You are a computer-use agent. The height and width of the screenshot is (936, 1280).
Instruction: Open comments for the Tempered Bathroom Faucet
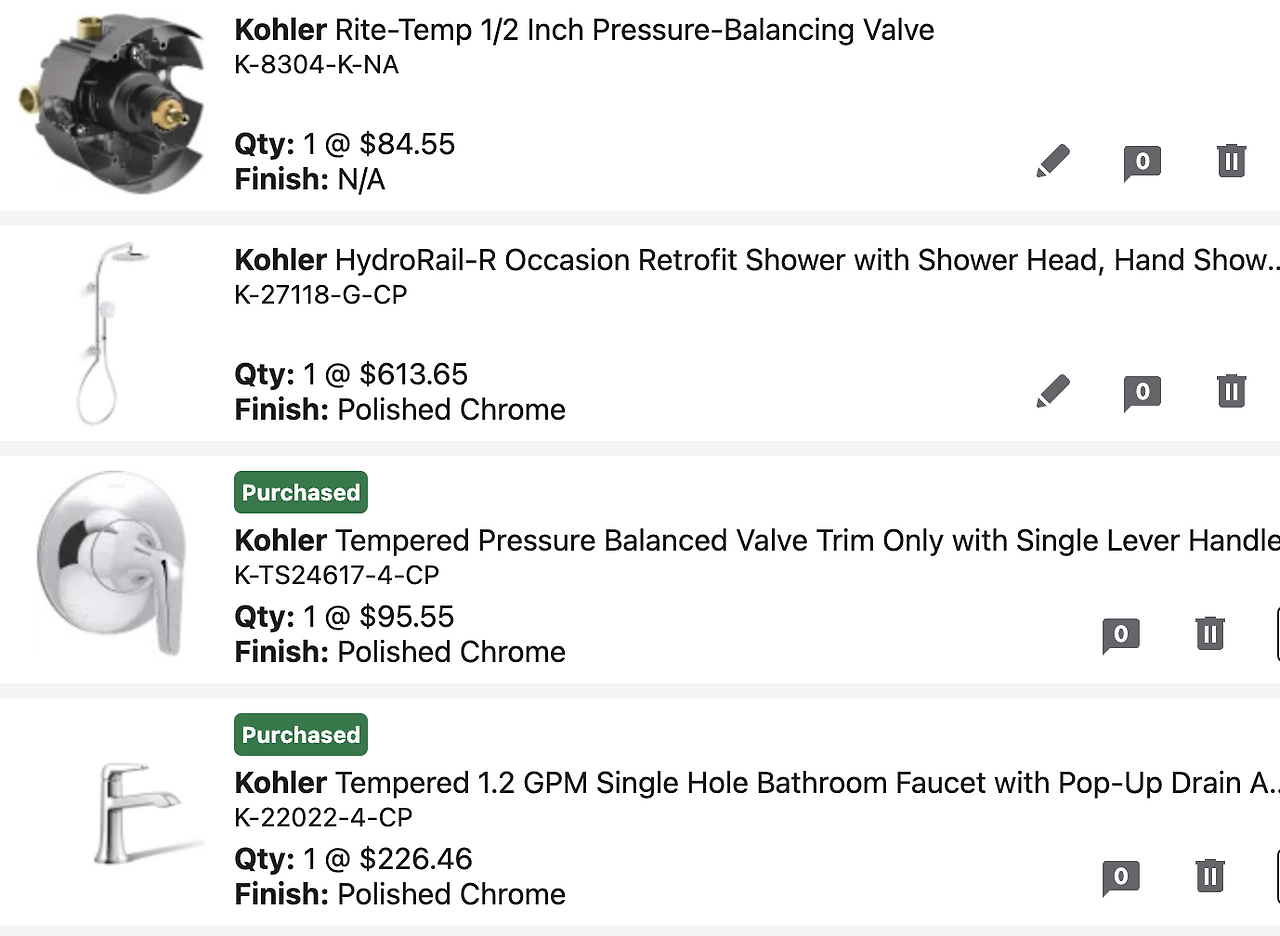point(1120,878)
